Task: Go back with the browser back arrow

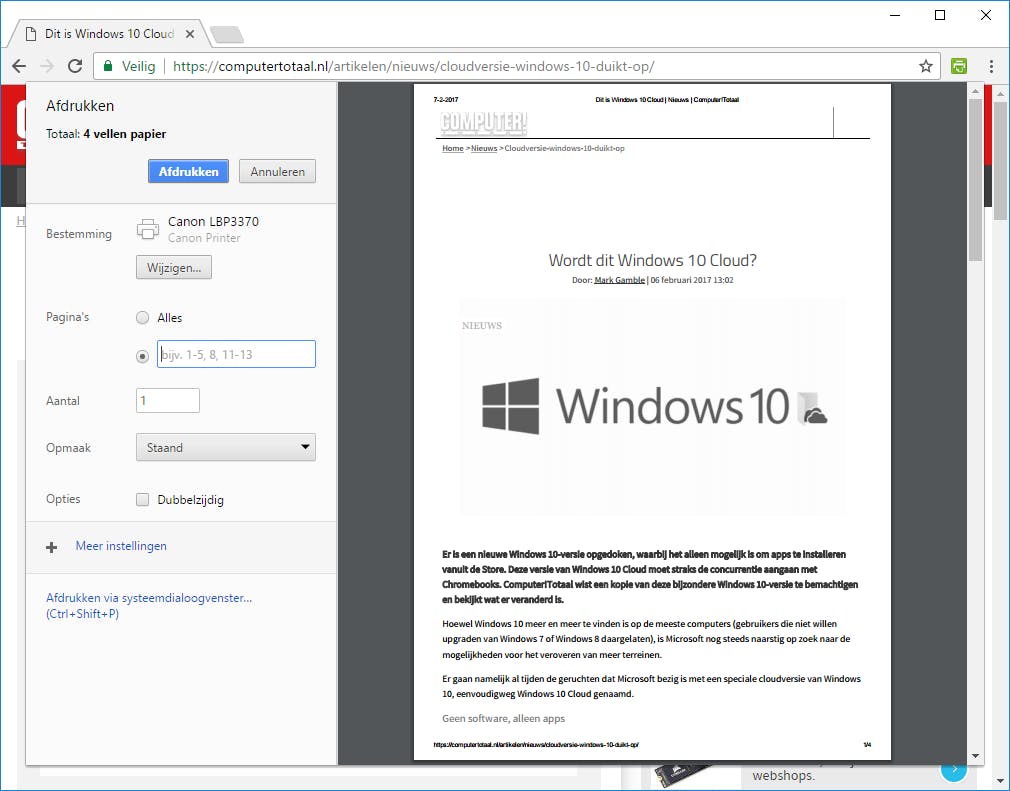Action: coord(19,66)
